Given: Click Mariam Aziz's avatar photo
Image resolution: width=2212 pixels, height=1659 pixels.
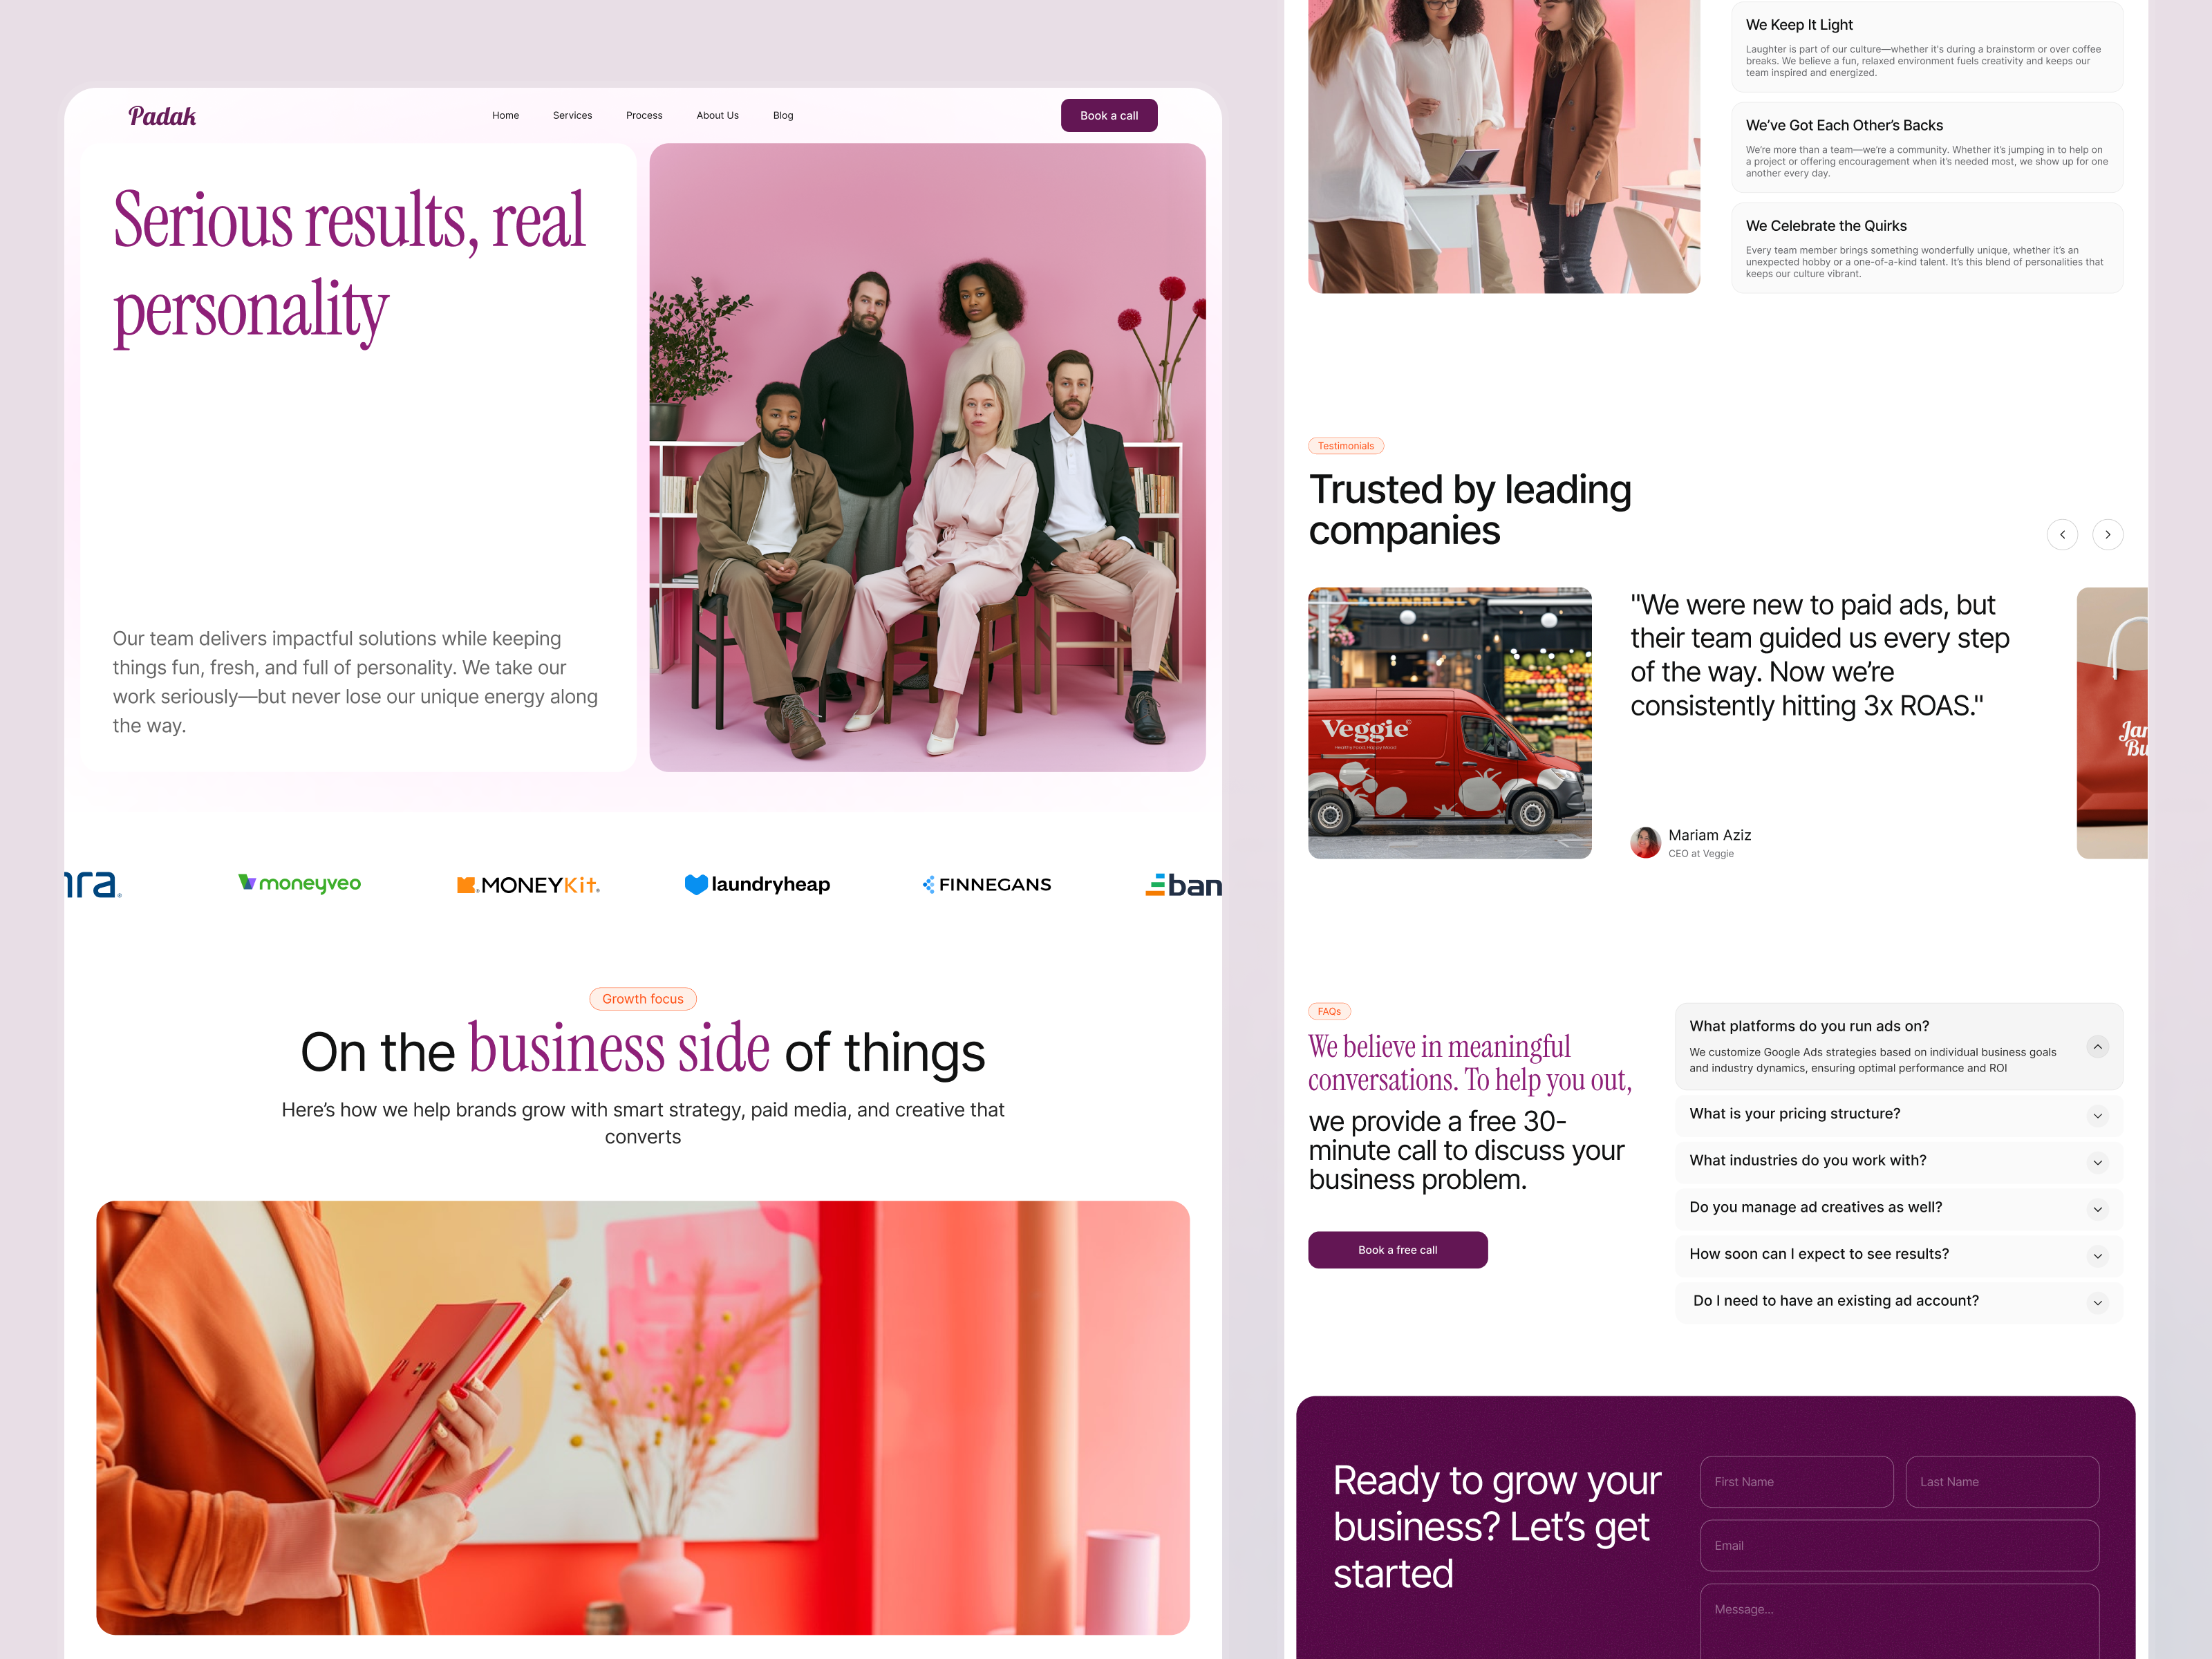Looking at the screenshot, I should pos(1645,842).
